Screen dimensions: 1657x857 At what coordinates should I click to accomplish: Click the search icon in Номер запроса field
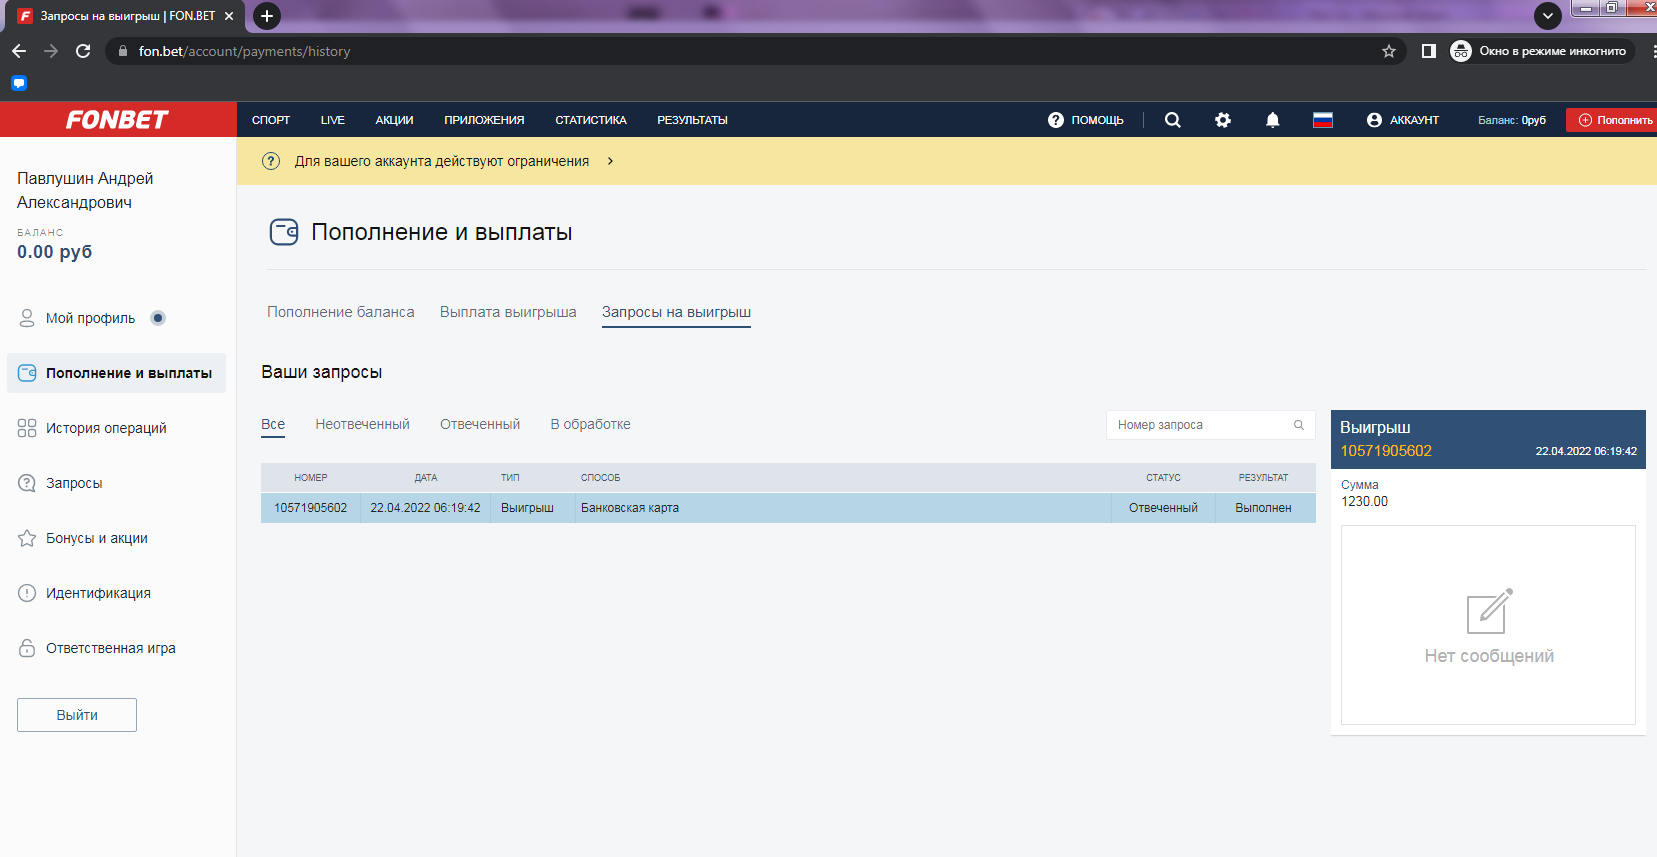click(x=1299, y=425)
